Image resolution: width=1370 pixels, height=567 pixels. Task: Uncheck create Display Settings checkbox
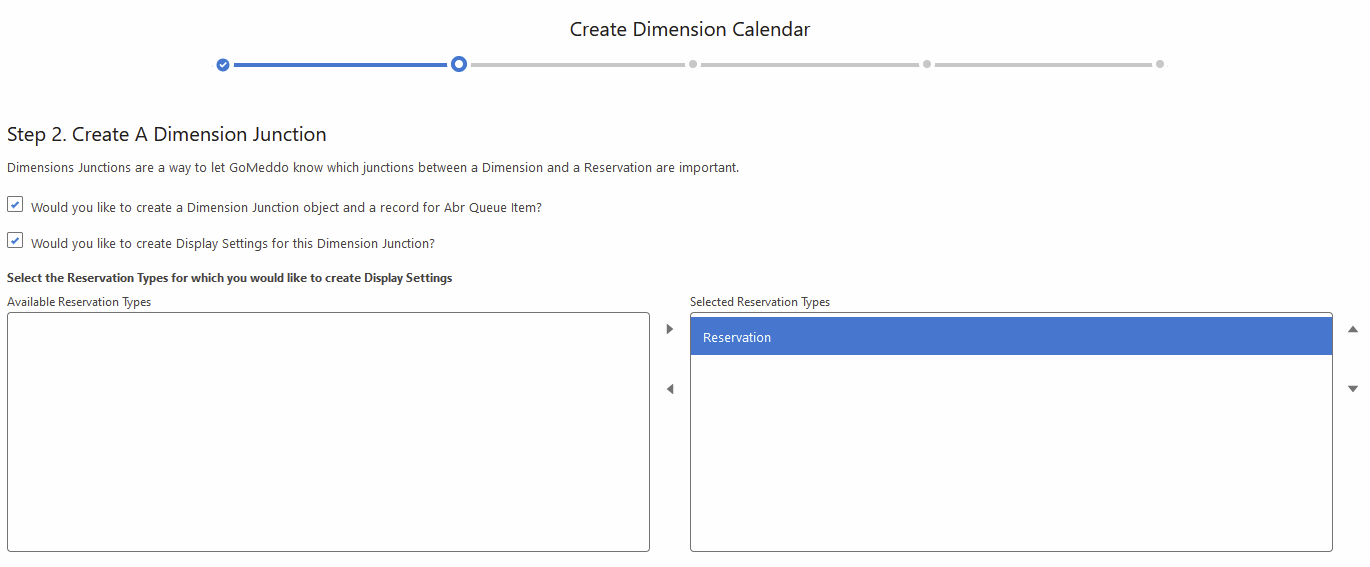[15, 241]
